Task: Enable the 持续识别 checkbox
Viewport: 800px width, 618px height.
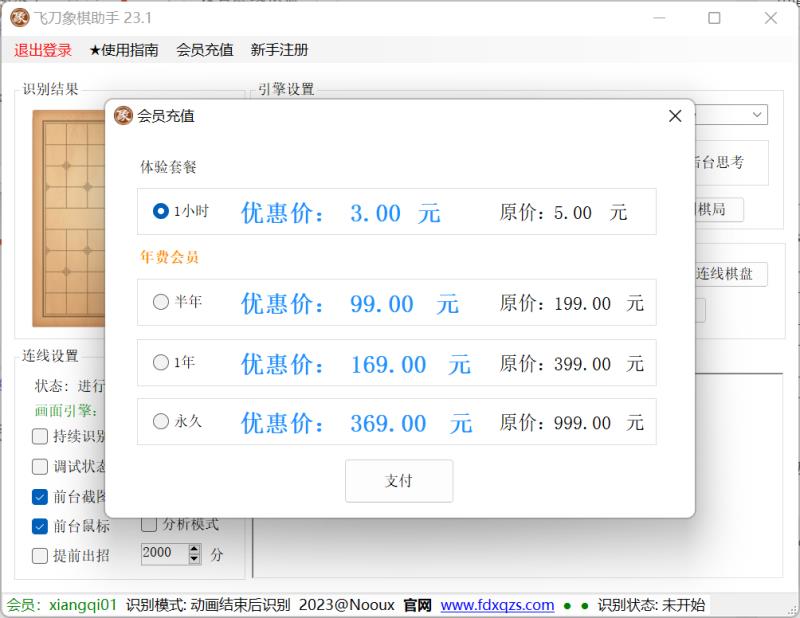Action: click(x=40, y=436)
